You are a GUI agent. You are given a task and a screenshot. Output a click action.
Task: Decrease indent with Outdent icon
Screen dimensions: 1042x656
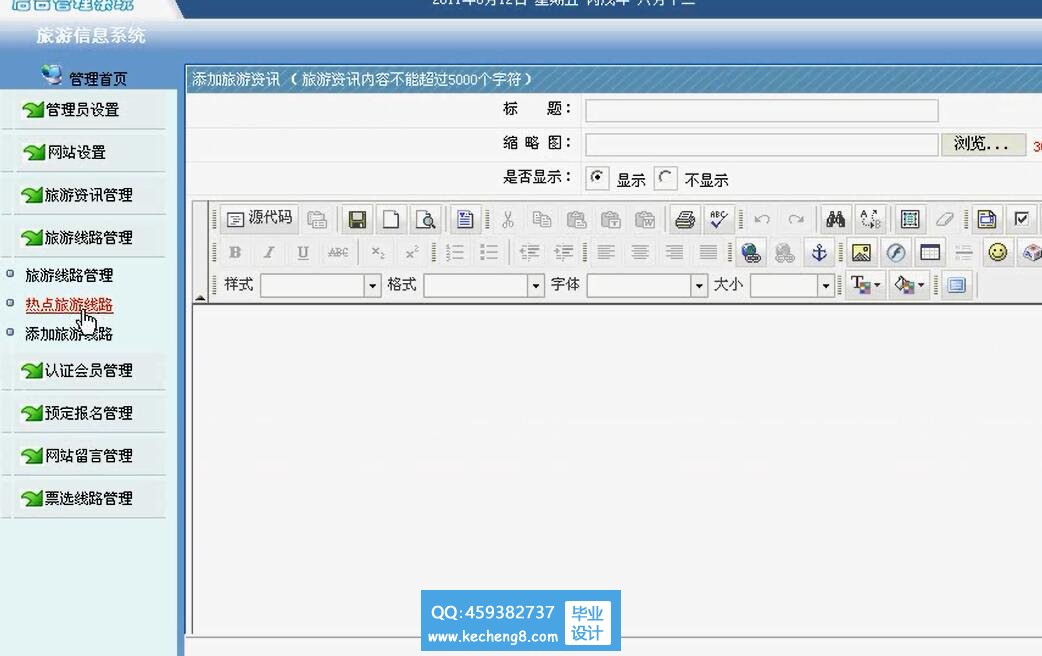[x=530, y=253]
